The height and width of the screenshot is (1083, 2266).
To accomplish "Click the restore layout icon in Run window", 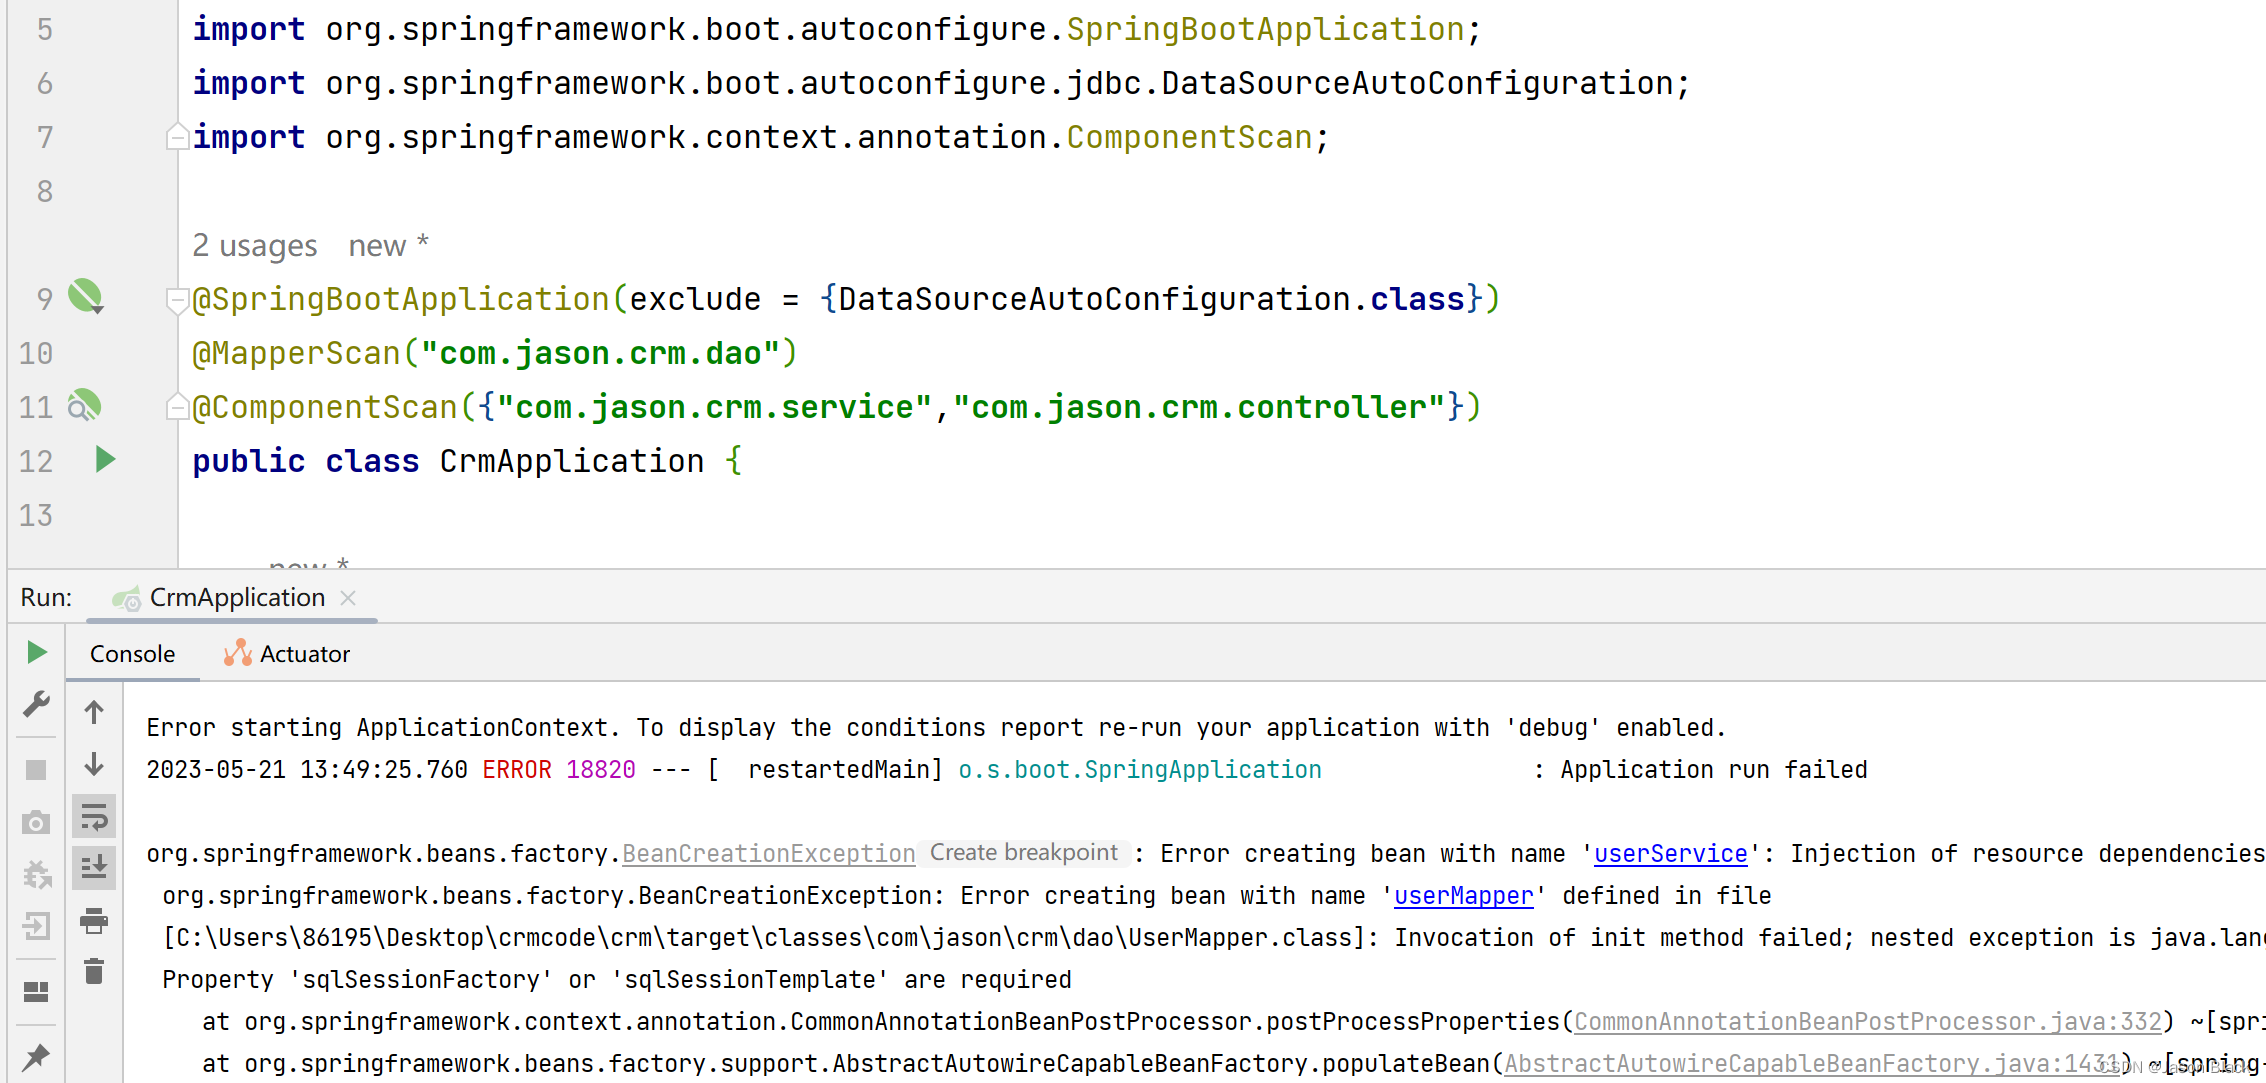I will pyautogui.click(x=36, y=992).
